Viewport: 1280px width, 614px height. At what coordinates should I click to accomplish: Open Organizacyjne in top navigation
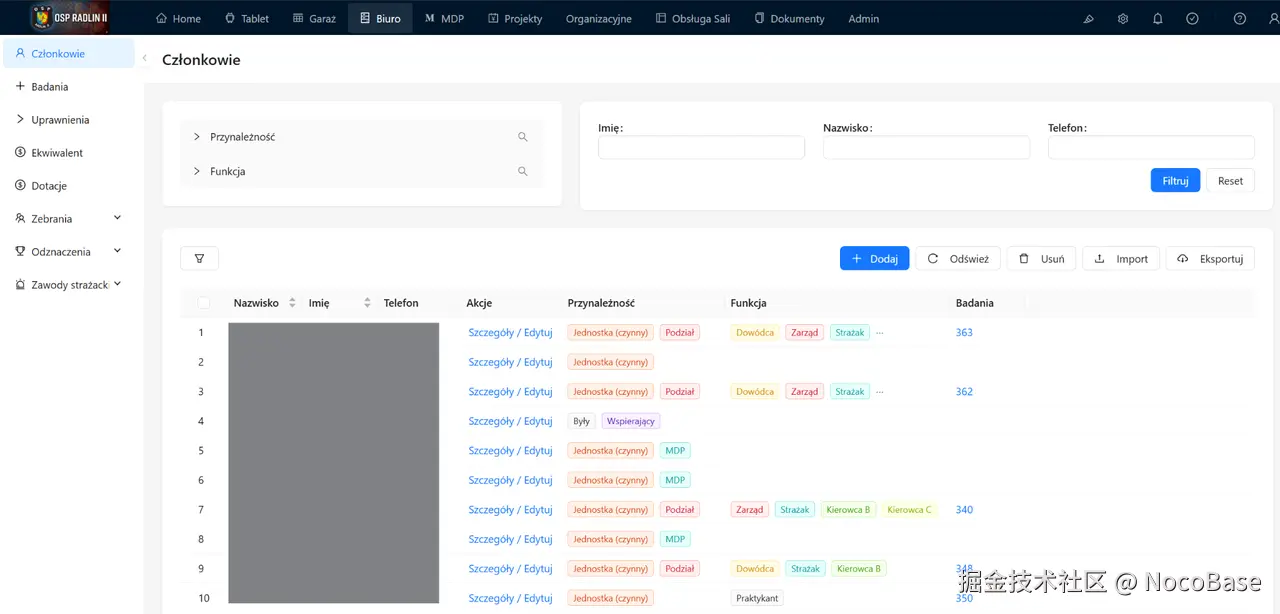(x=599, y=18)
